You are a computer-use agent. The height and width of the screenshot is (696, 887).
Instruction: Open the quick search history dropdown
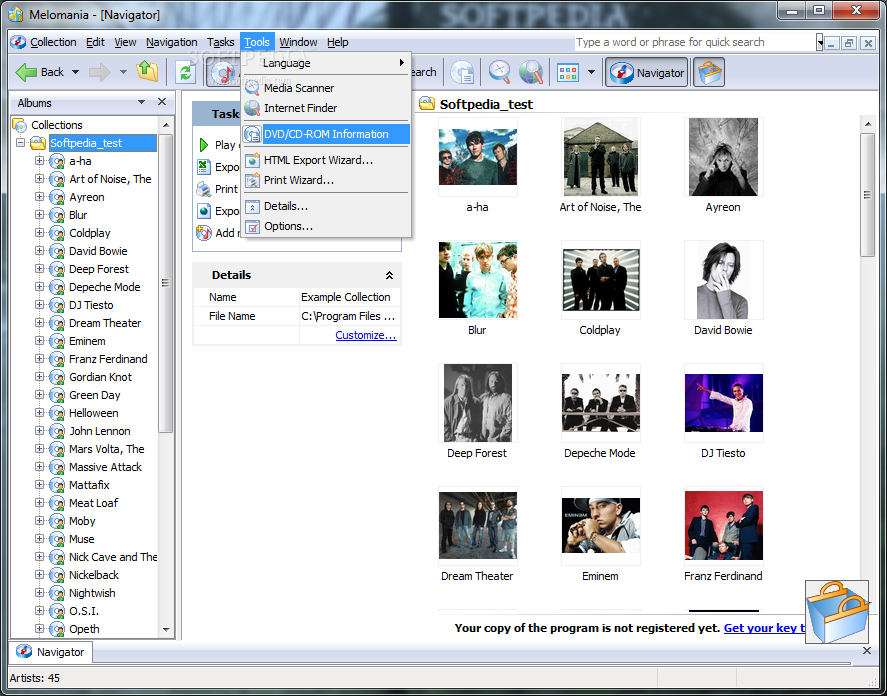click(x=819, y=42)
